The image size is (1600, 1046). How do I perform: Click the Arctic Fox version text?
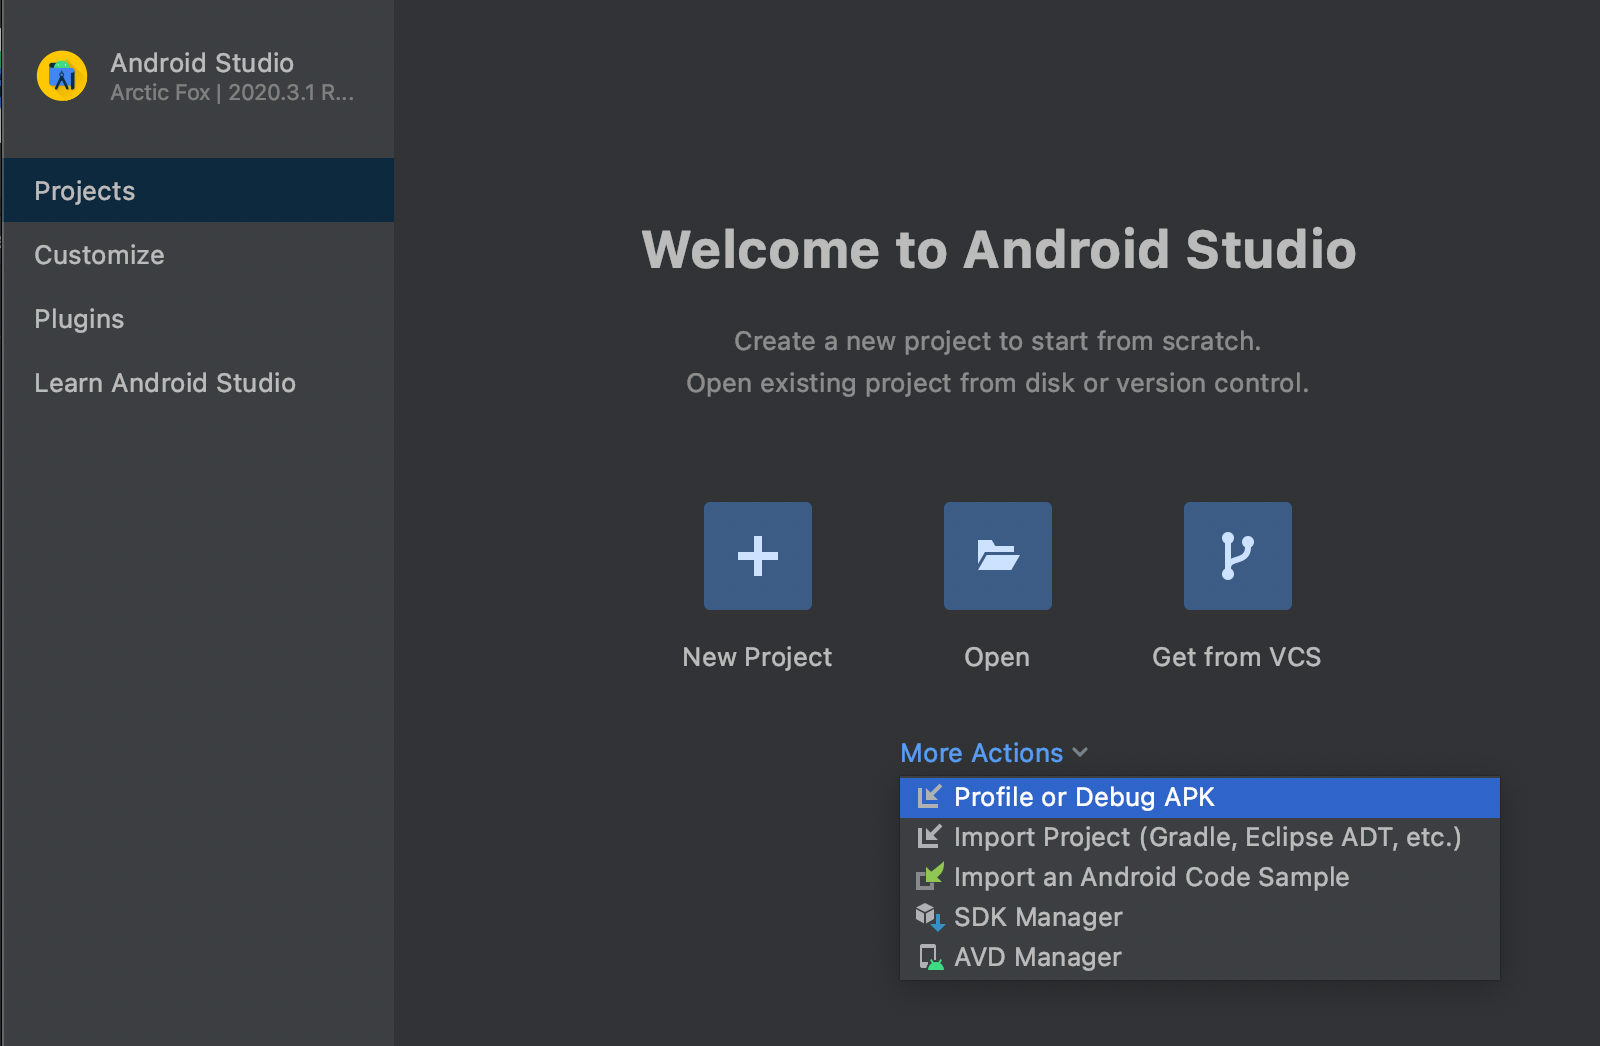coord(232,93)
